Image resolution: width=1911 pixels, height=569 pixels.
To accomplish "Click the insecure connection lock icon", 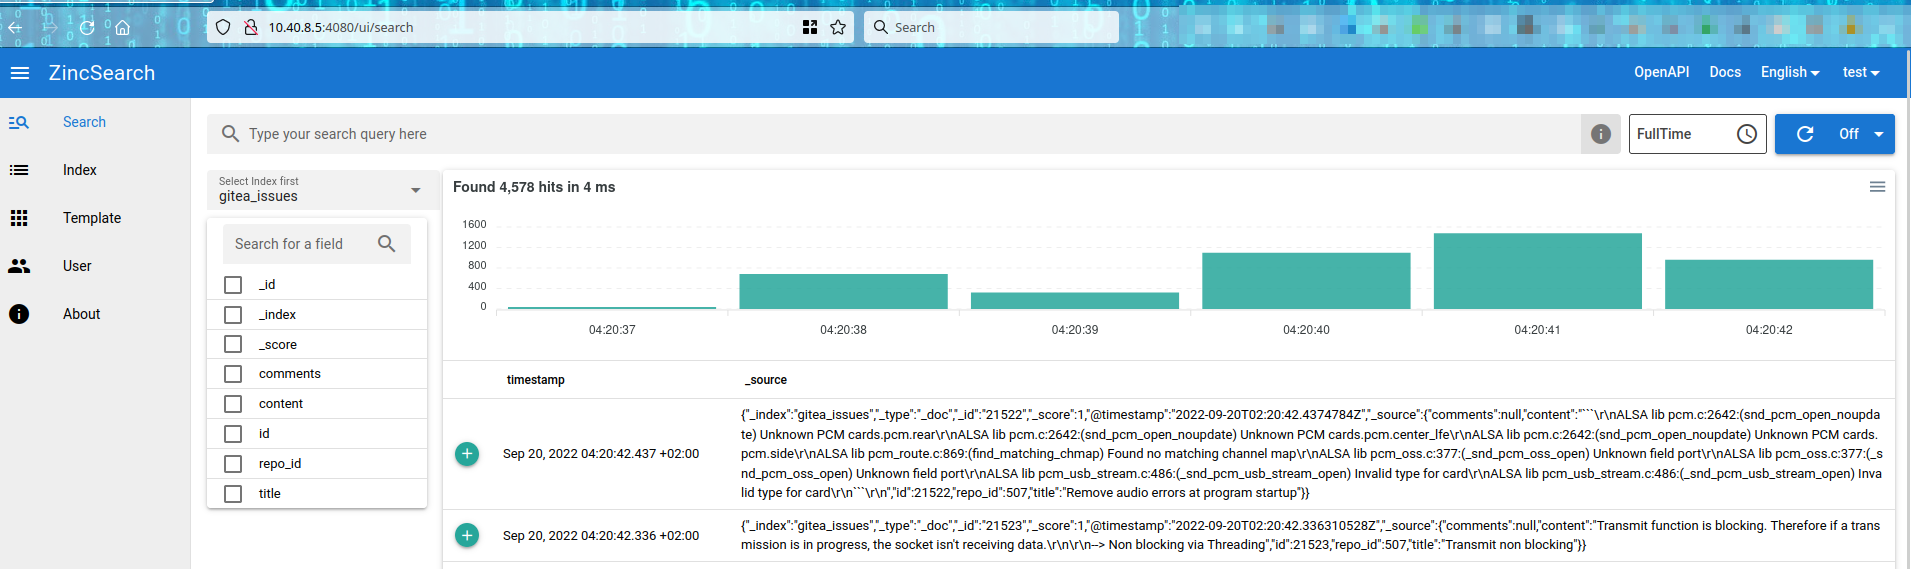I will 251,27.
